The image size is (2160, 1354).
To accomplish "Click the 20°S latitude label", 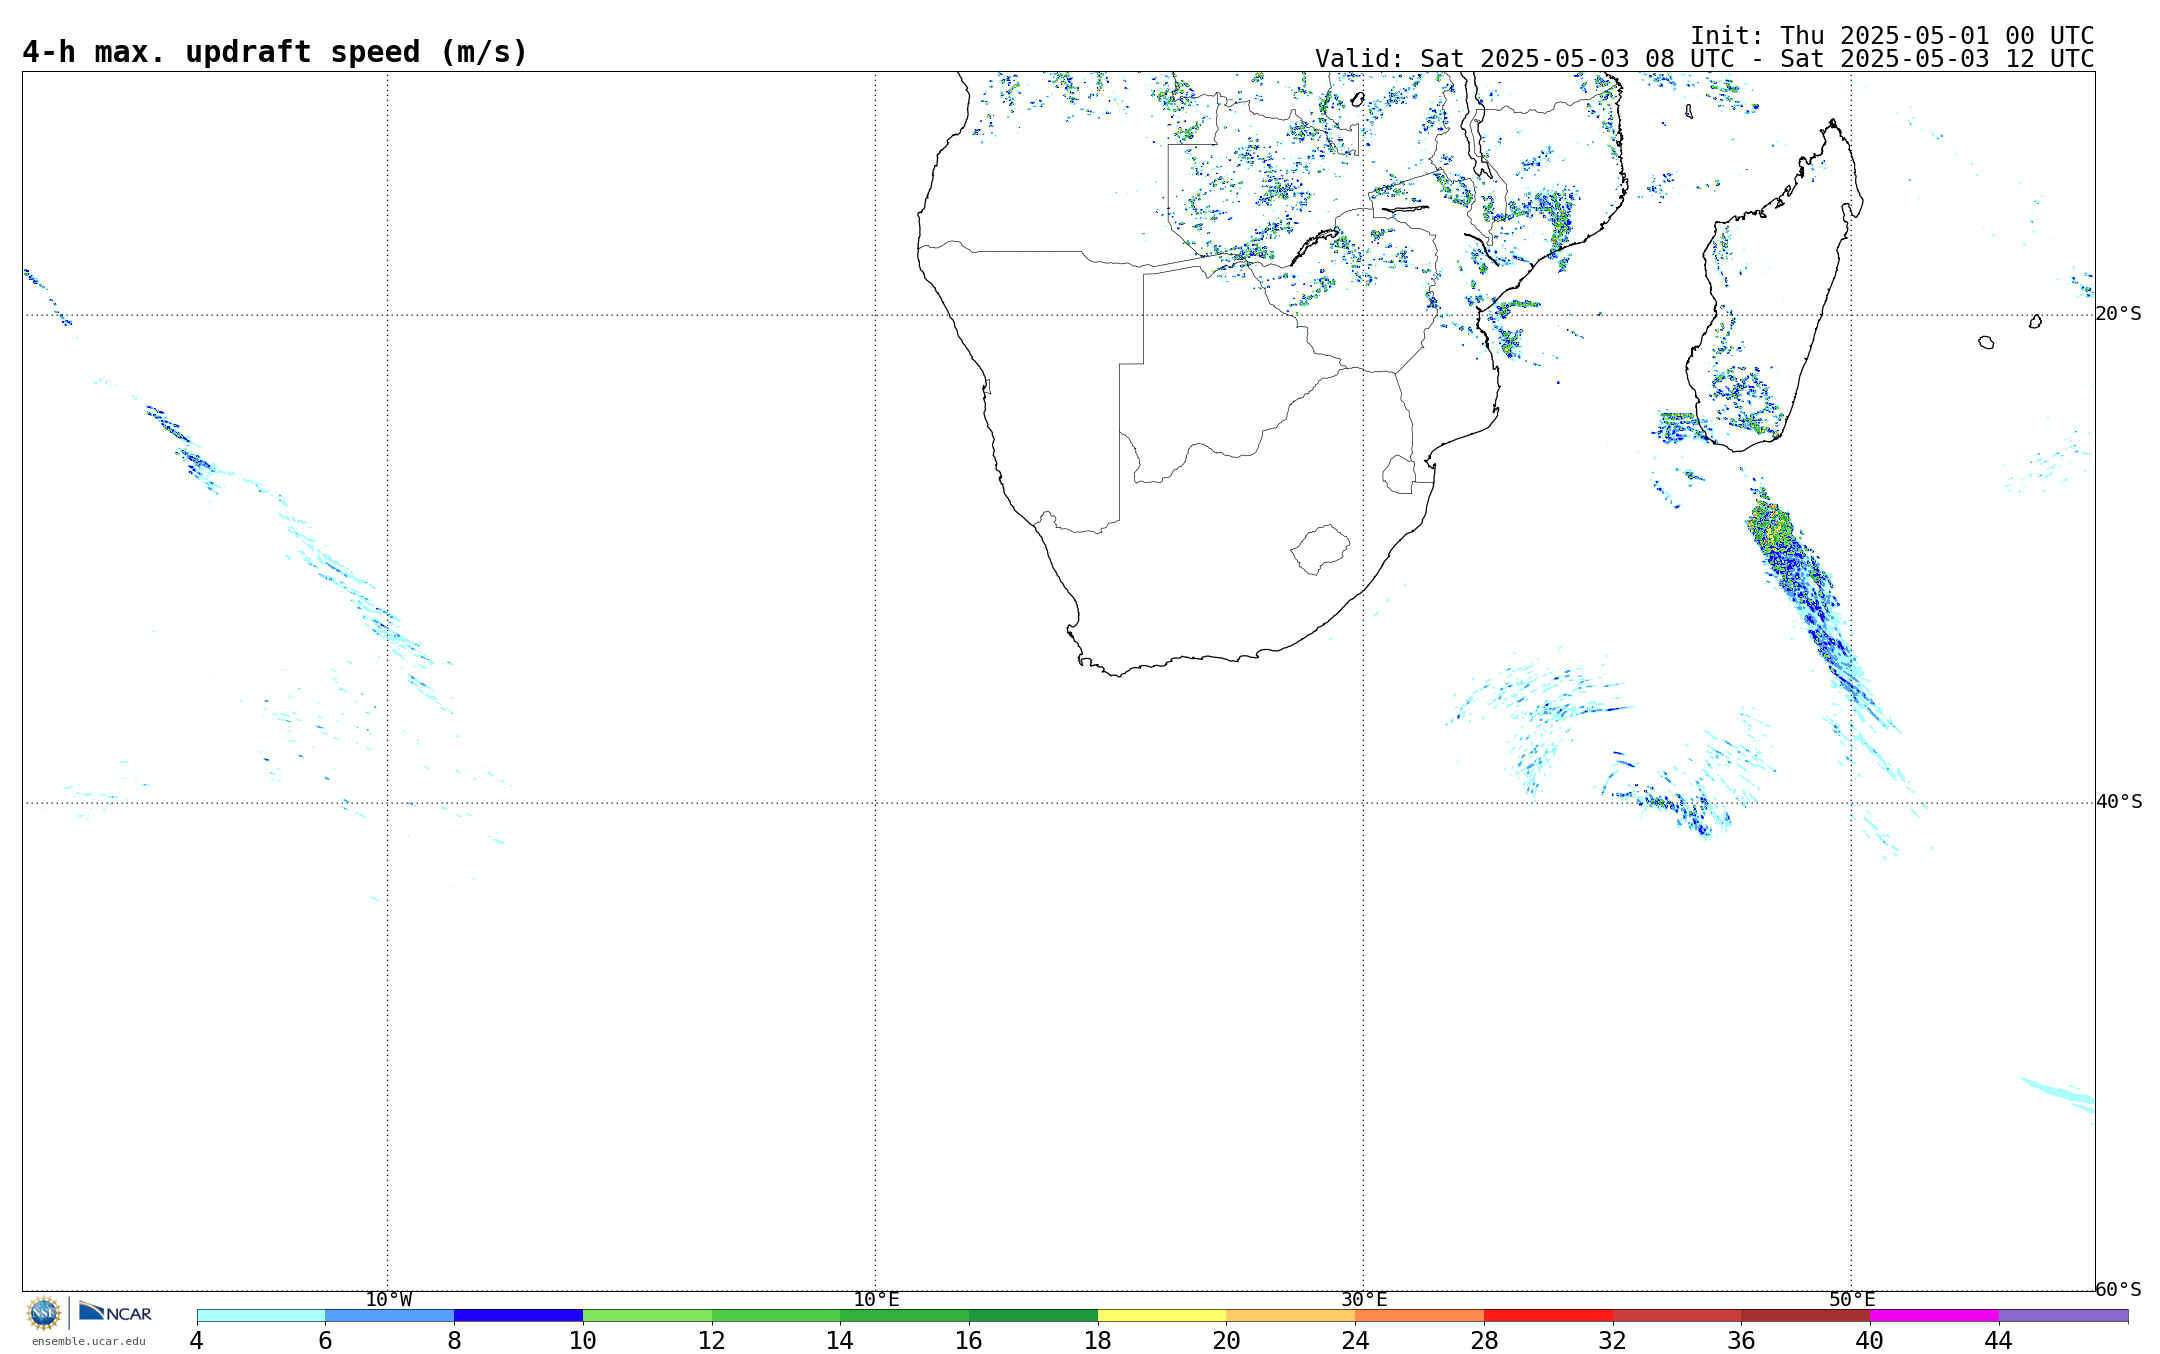I will (2118, 314).
